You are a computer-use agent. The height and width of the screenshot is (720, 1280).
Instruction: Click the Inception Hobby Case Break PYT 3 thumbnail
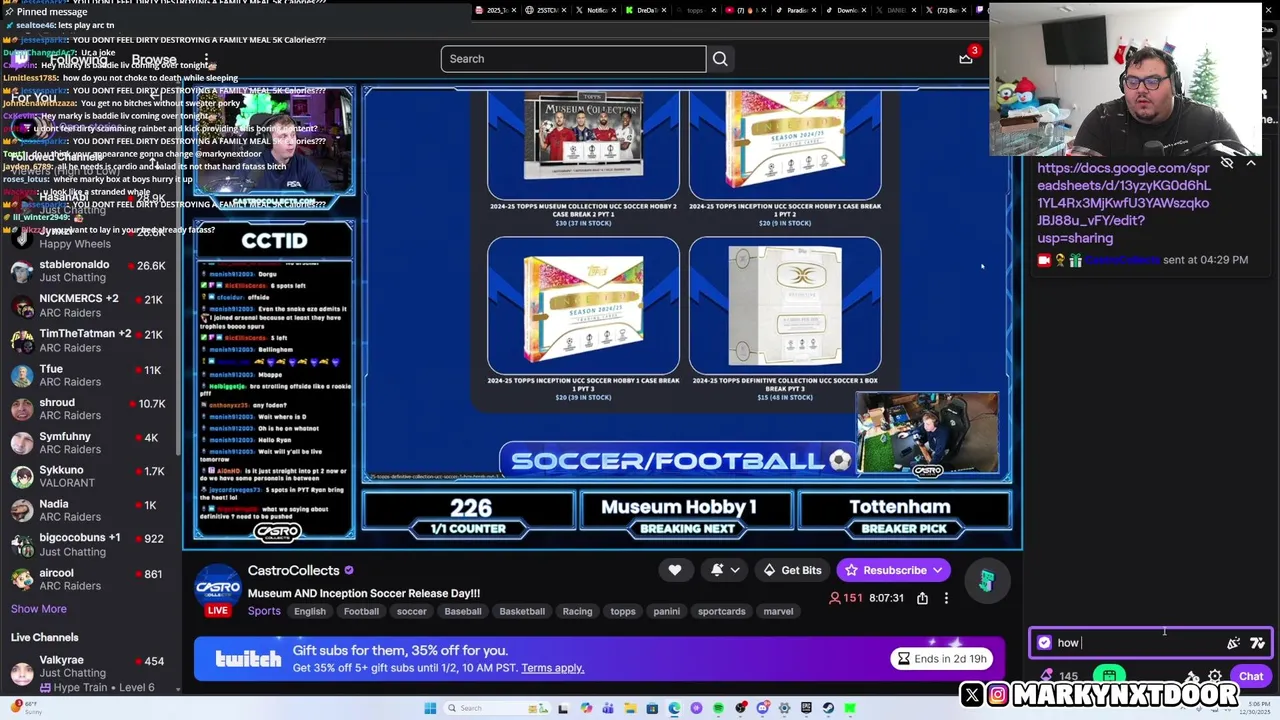pyautogui.click(x=583, y=306)
